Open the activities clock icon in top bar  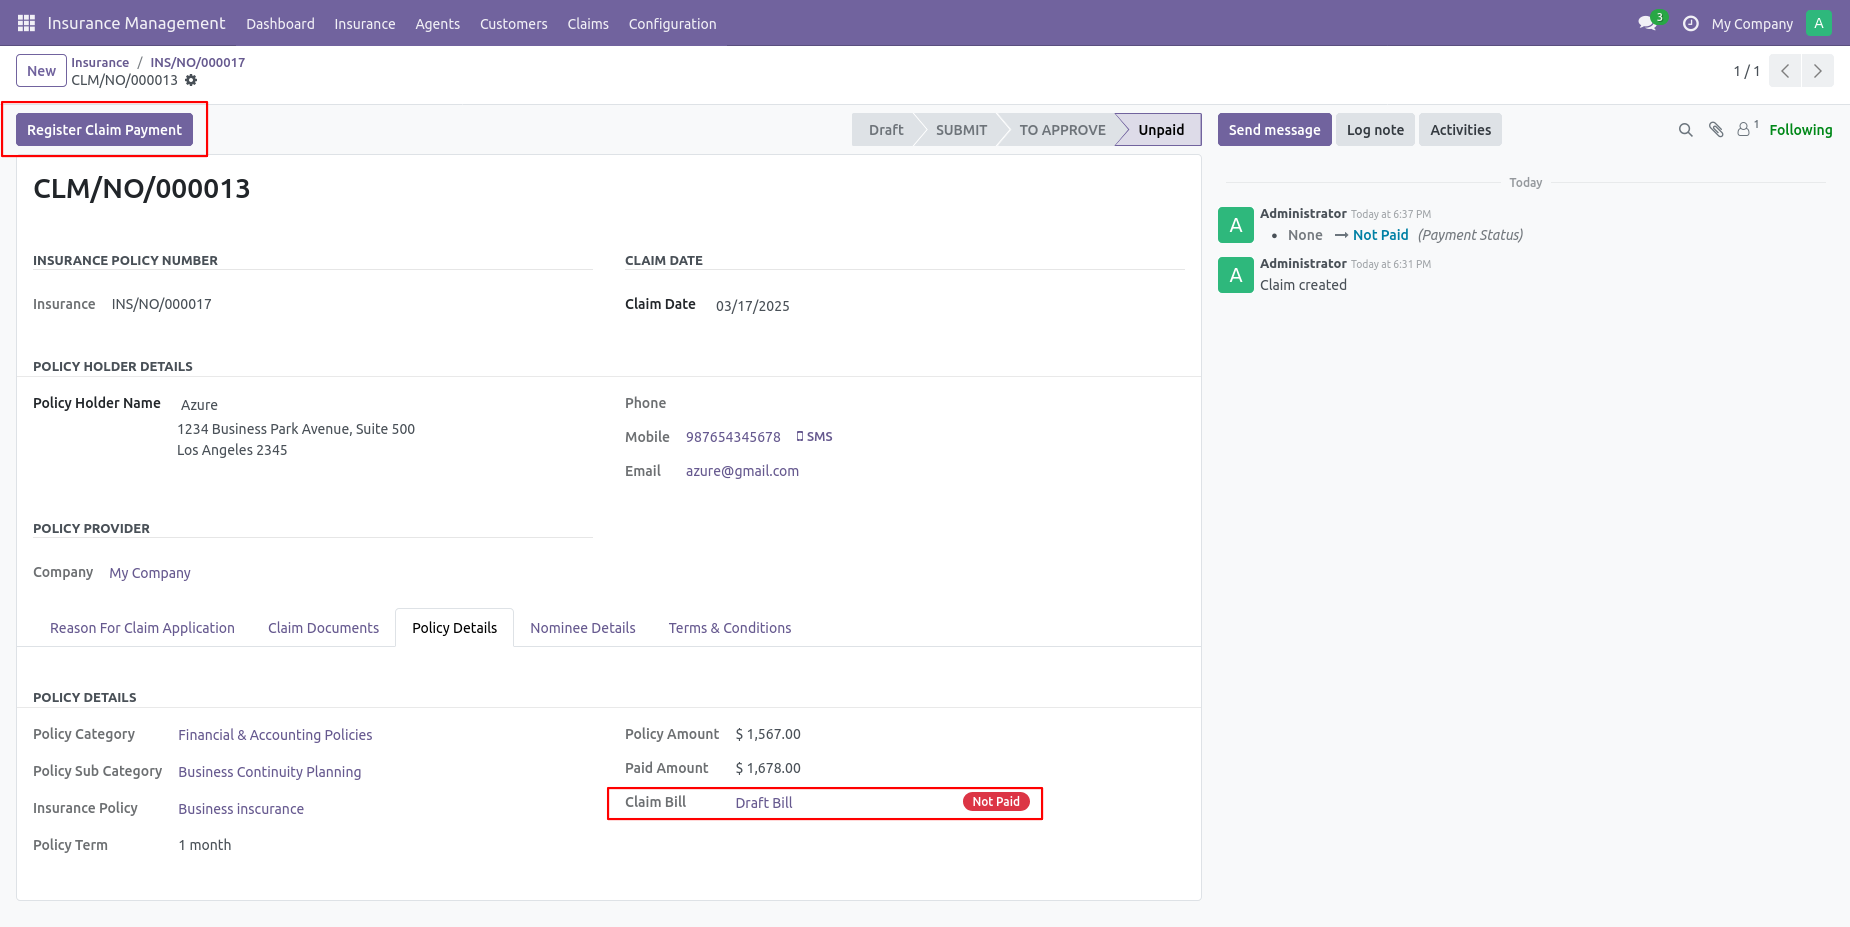[1690, 23]
